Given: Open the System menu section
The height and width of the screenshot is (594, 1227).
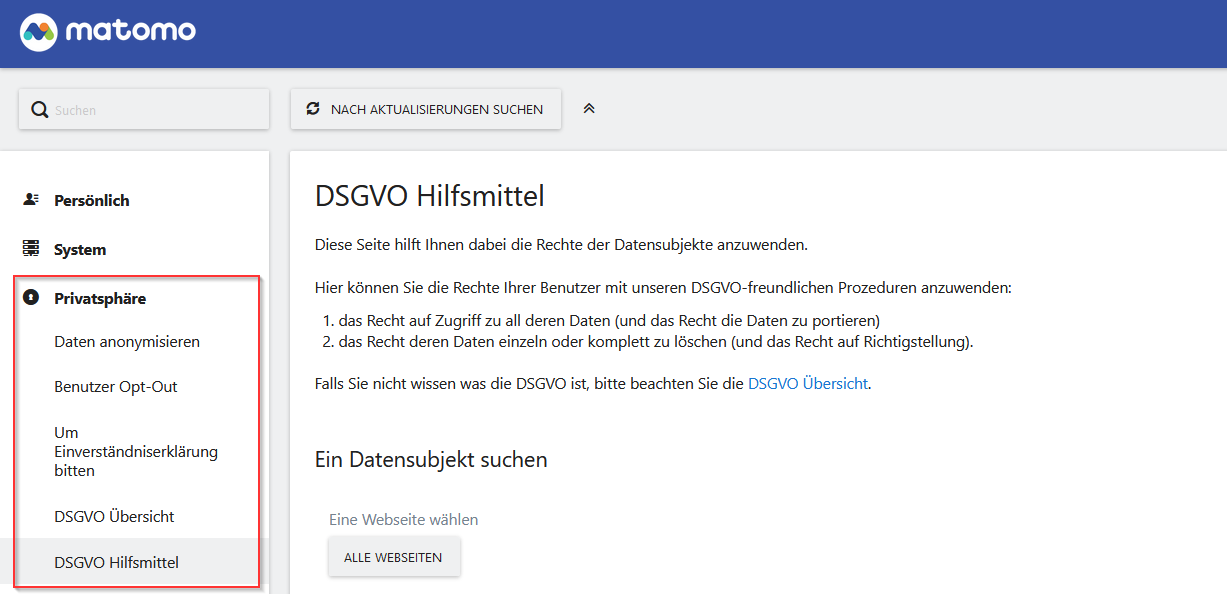Looking at the screenshot, I should 80,249.
